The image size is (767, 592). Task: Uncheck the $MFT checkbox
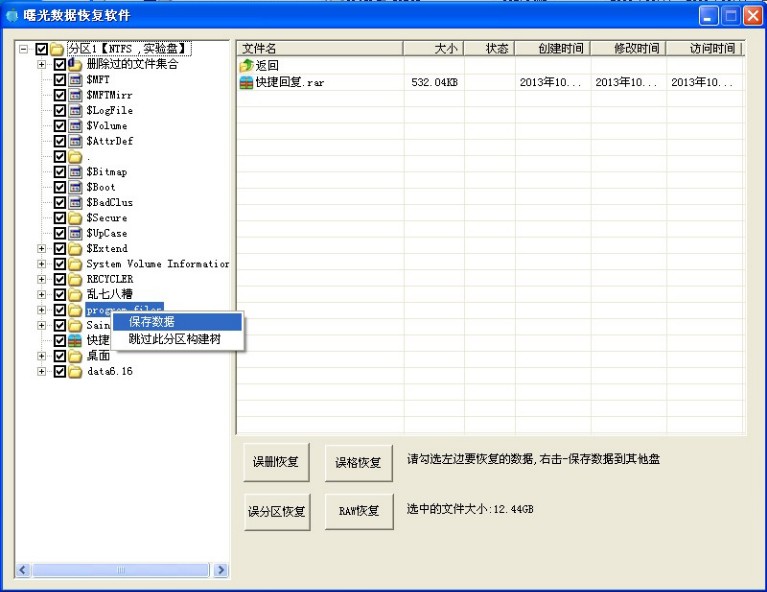pos(60,80)
